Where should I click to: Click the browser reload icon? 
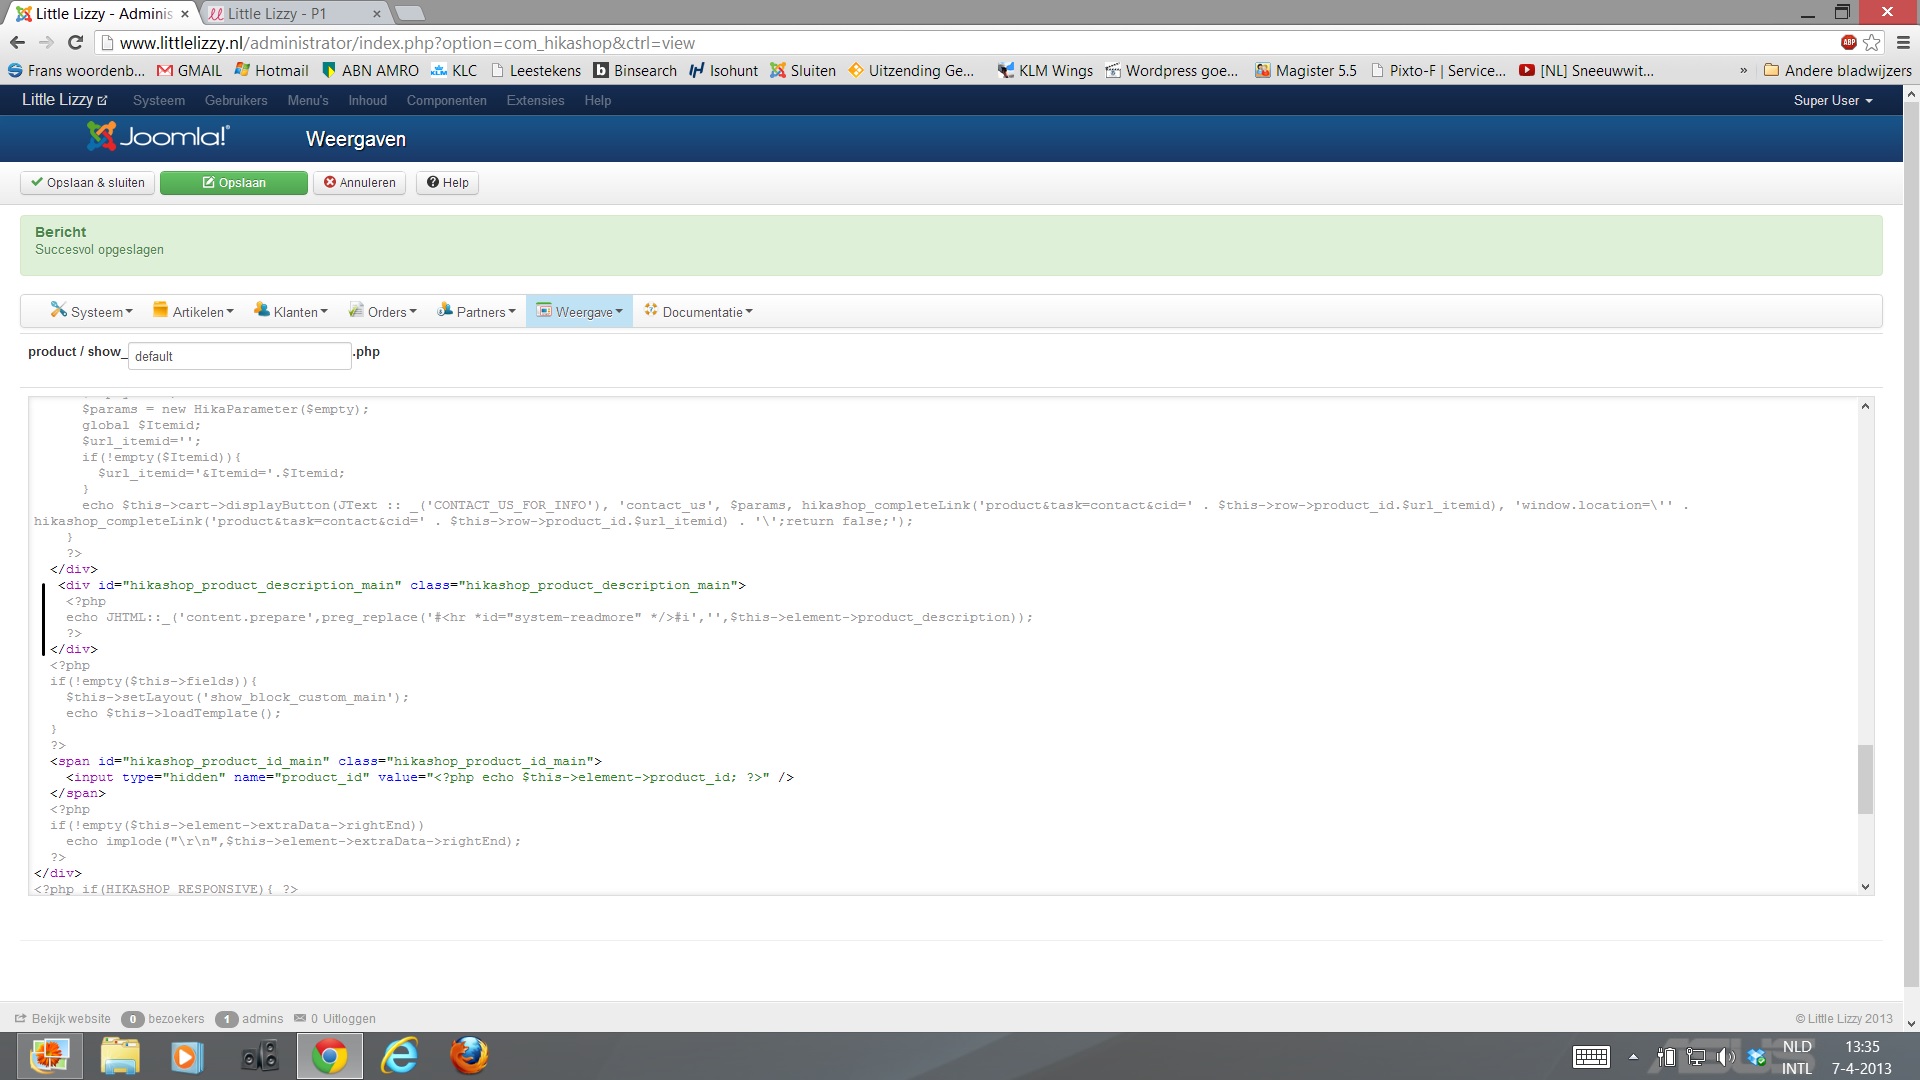[x=75, y=42]
